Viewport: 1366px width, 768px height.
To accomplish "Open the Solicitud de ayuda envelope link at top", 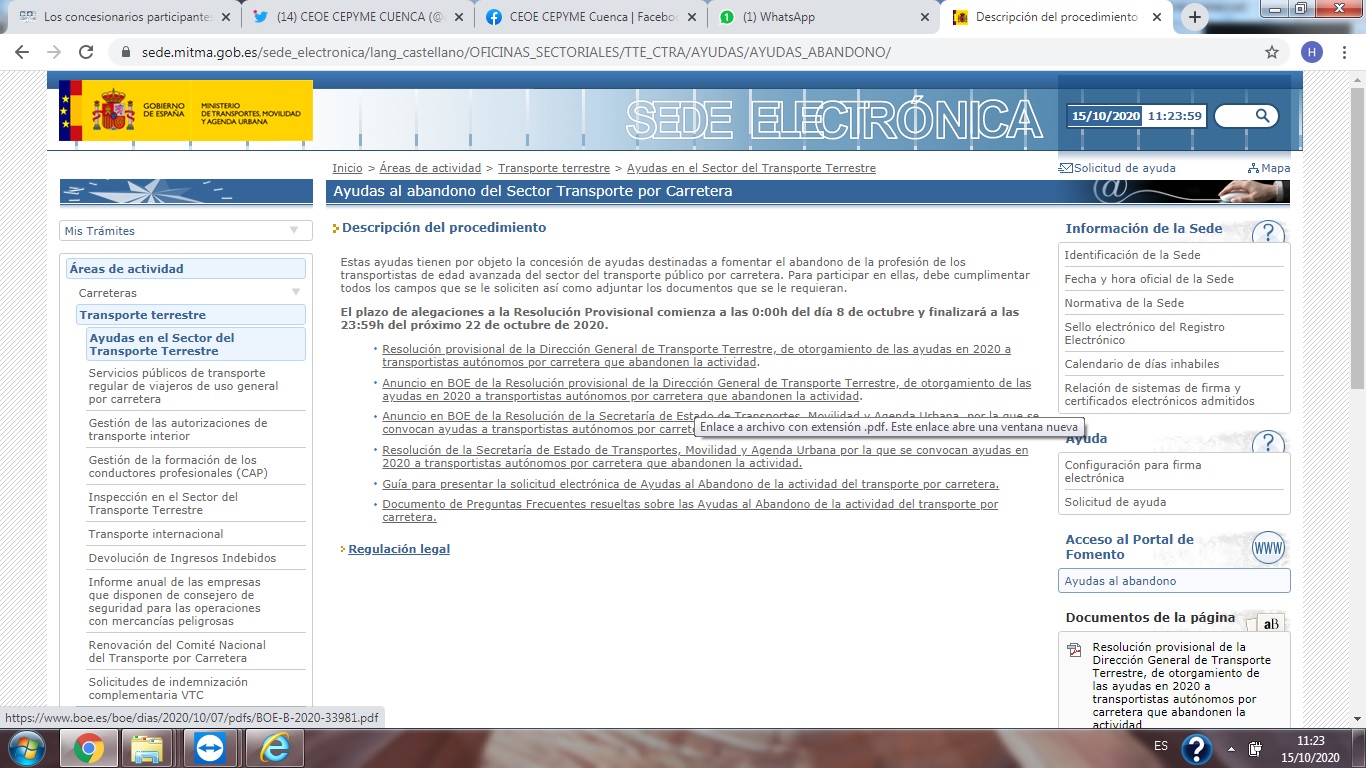I will coord(1117,168).
